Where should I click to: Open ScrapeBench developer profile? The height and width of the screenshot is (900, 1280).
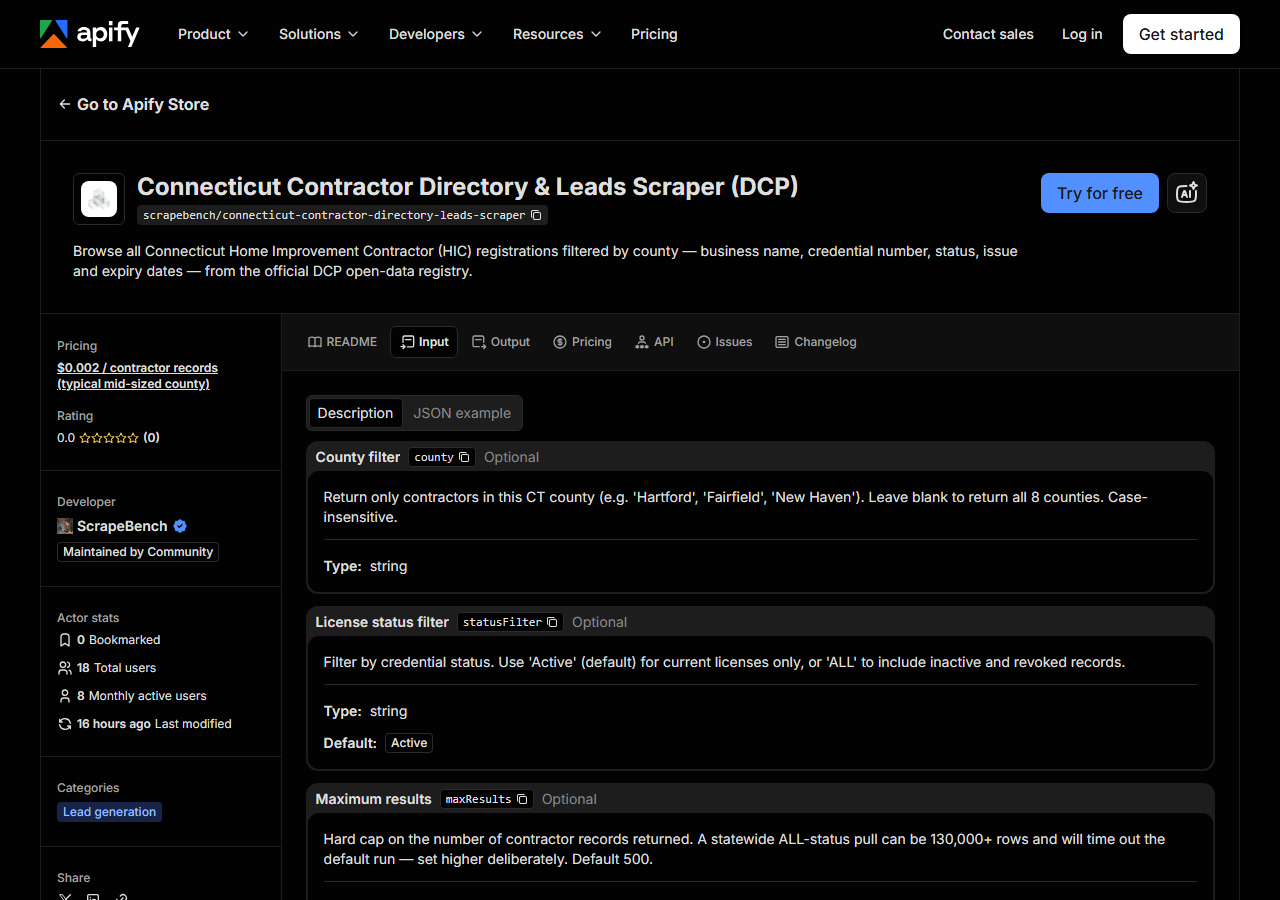(122, 526)
